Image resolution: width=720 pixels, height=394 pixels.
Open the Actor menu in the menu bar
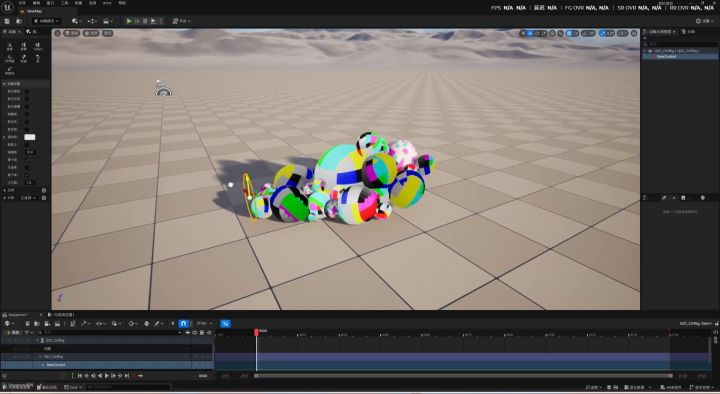107,3
